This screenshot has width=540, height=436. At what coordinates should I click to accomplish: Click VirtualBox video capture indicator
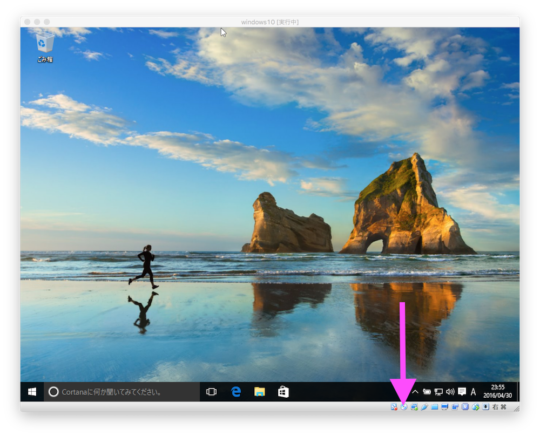pyautogui.click(x=455, y=407)
